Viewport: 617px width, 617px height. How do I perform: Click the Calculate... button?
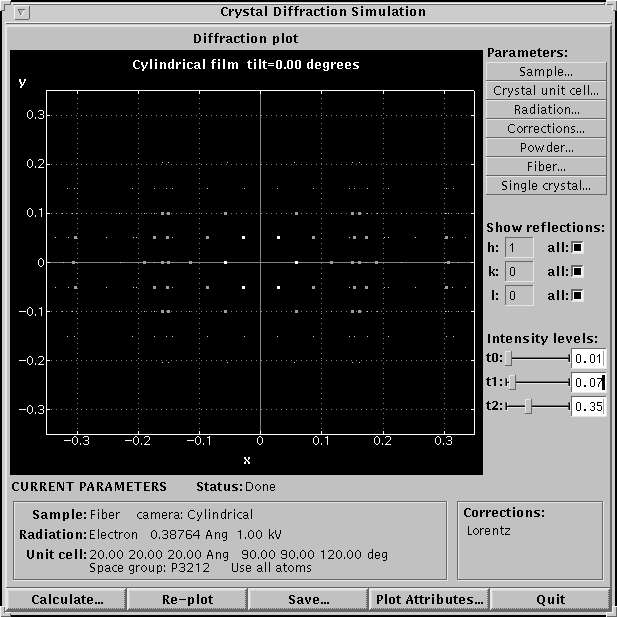tap(67, 599)
